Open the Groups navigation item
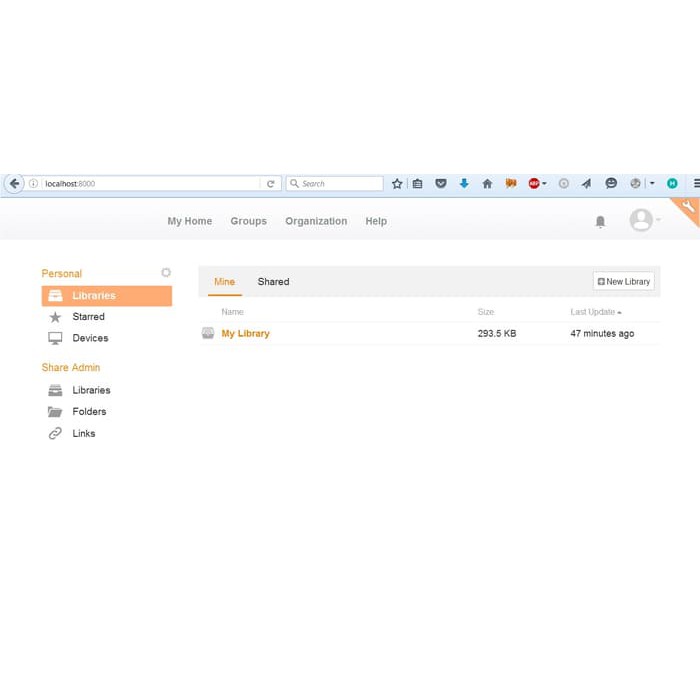The width and height of the screenshot is (700, 700). click(249, 221)
